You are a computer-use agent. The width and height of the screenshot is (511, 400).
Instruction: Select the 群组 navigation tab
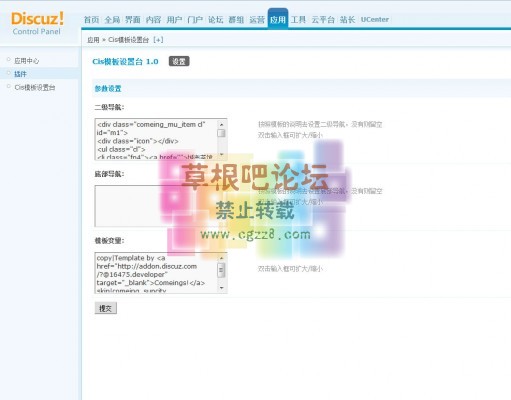[236, 20]
